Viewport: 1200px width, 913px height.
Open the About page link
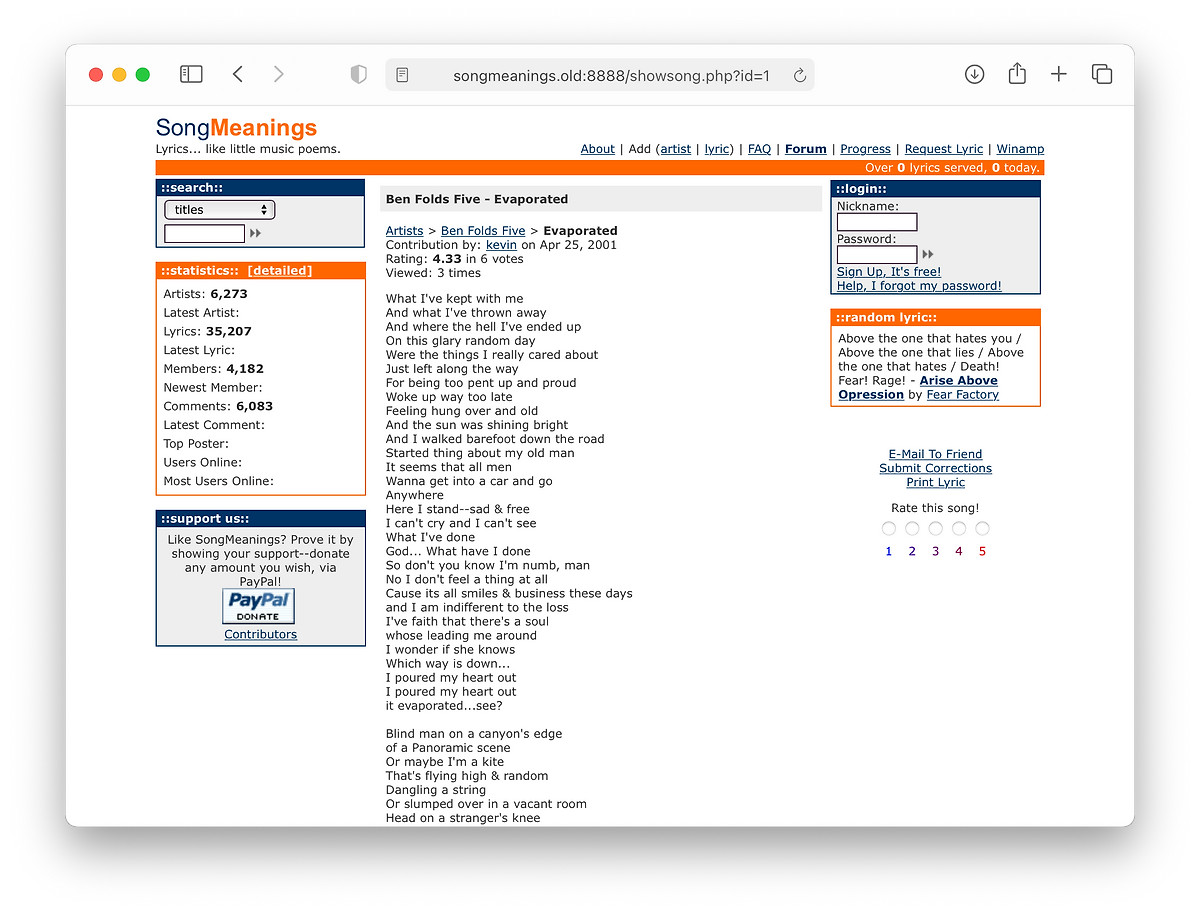tap(598, 149)
